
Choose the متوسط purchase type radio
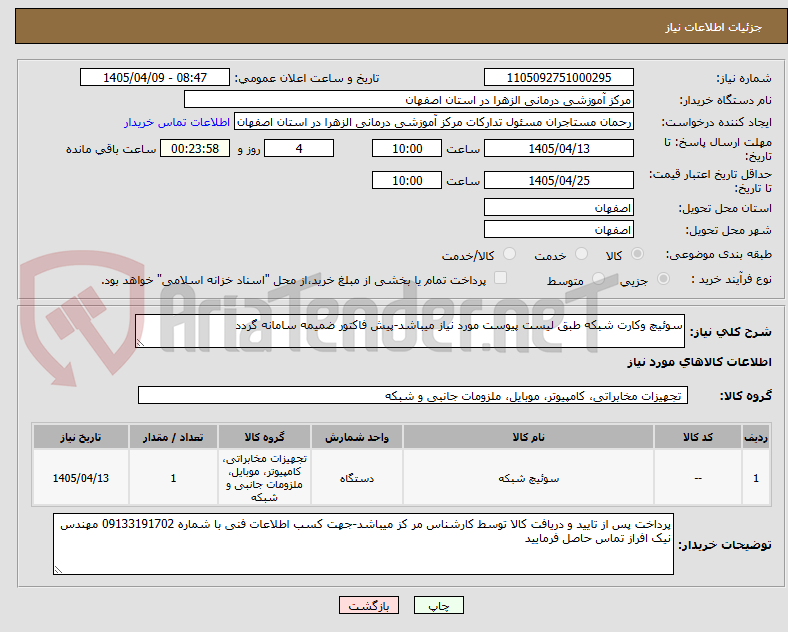(x=598, y=278)
